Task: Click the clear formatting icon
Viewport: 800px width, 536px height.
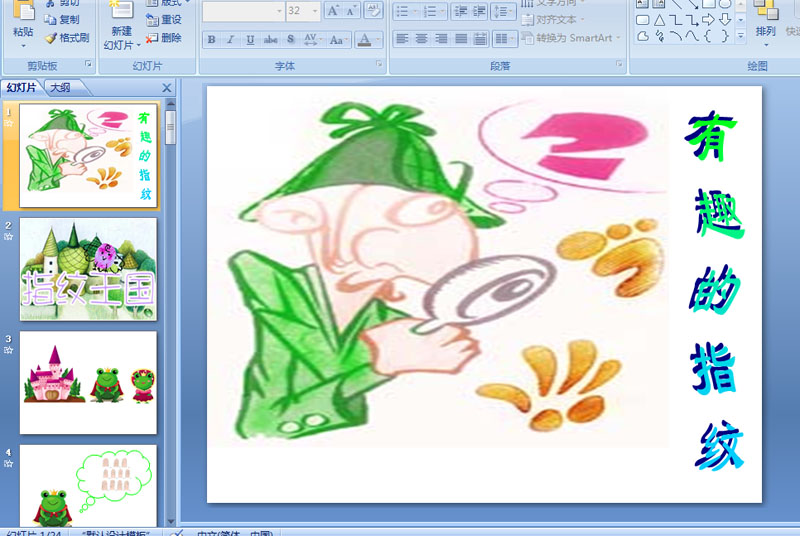Action: point(373,11)
